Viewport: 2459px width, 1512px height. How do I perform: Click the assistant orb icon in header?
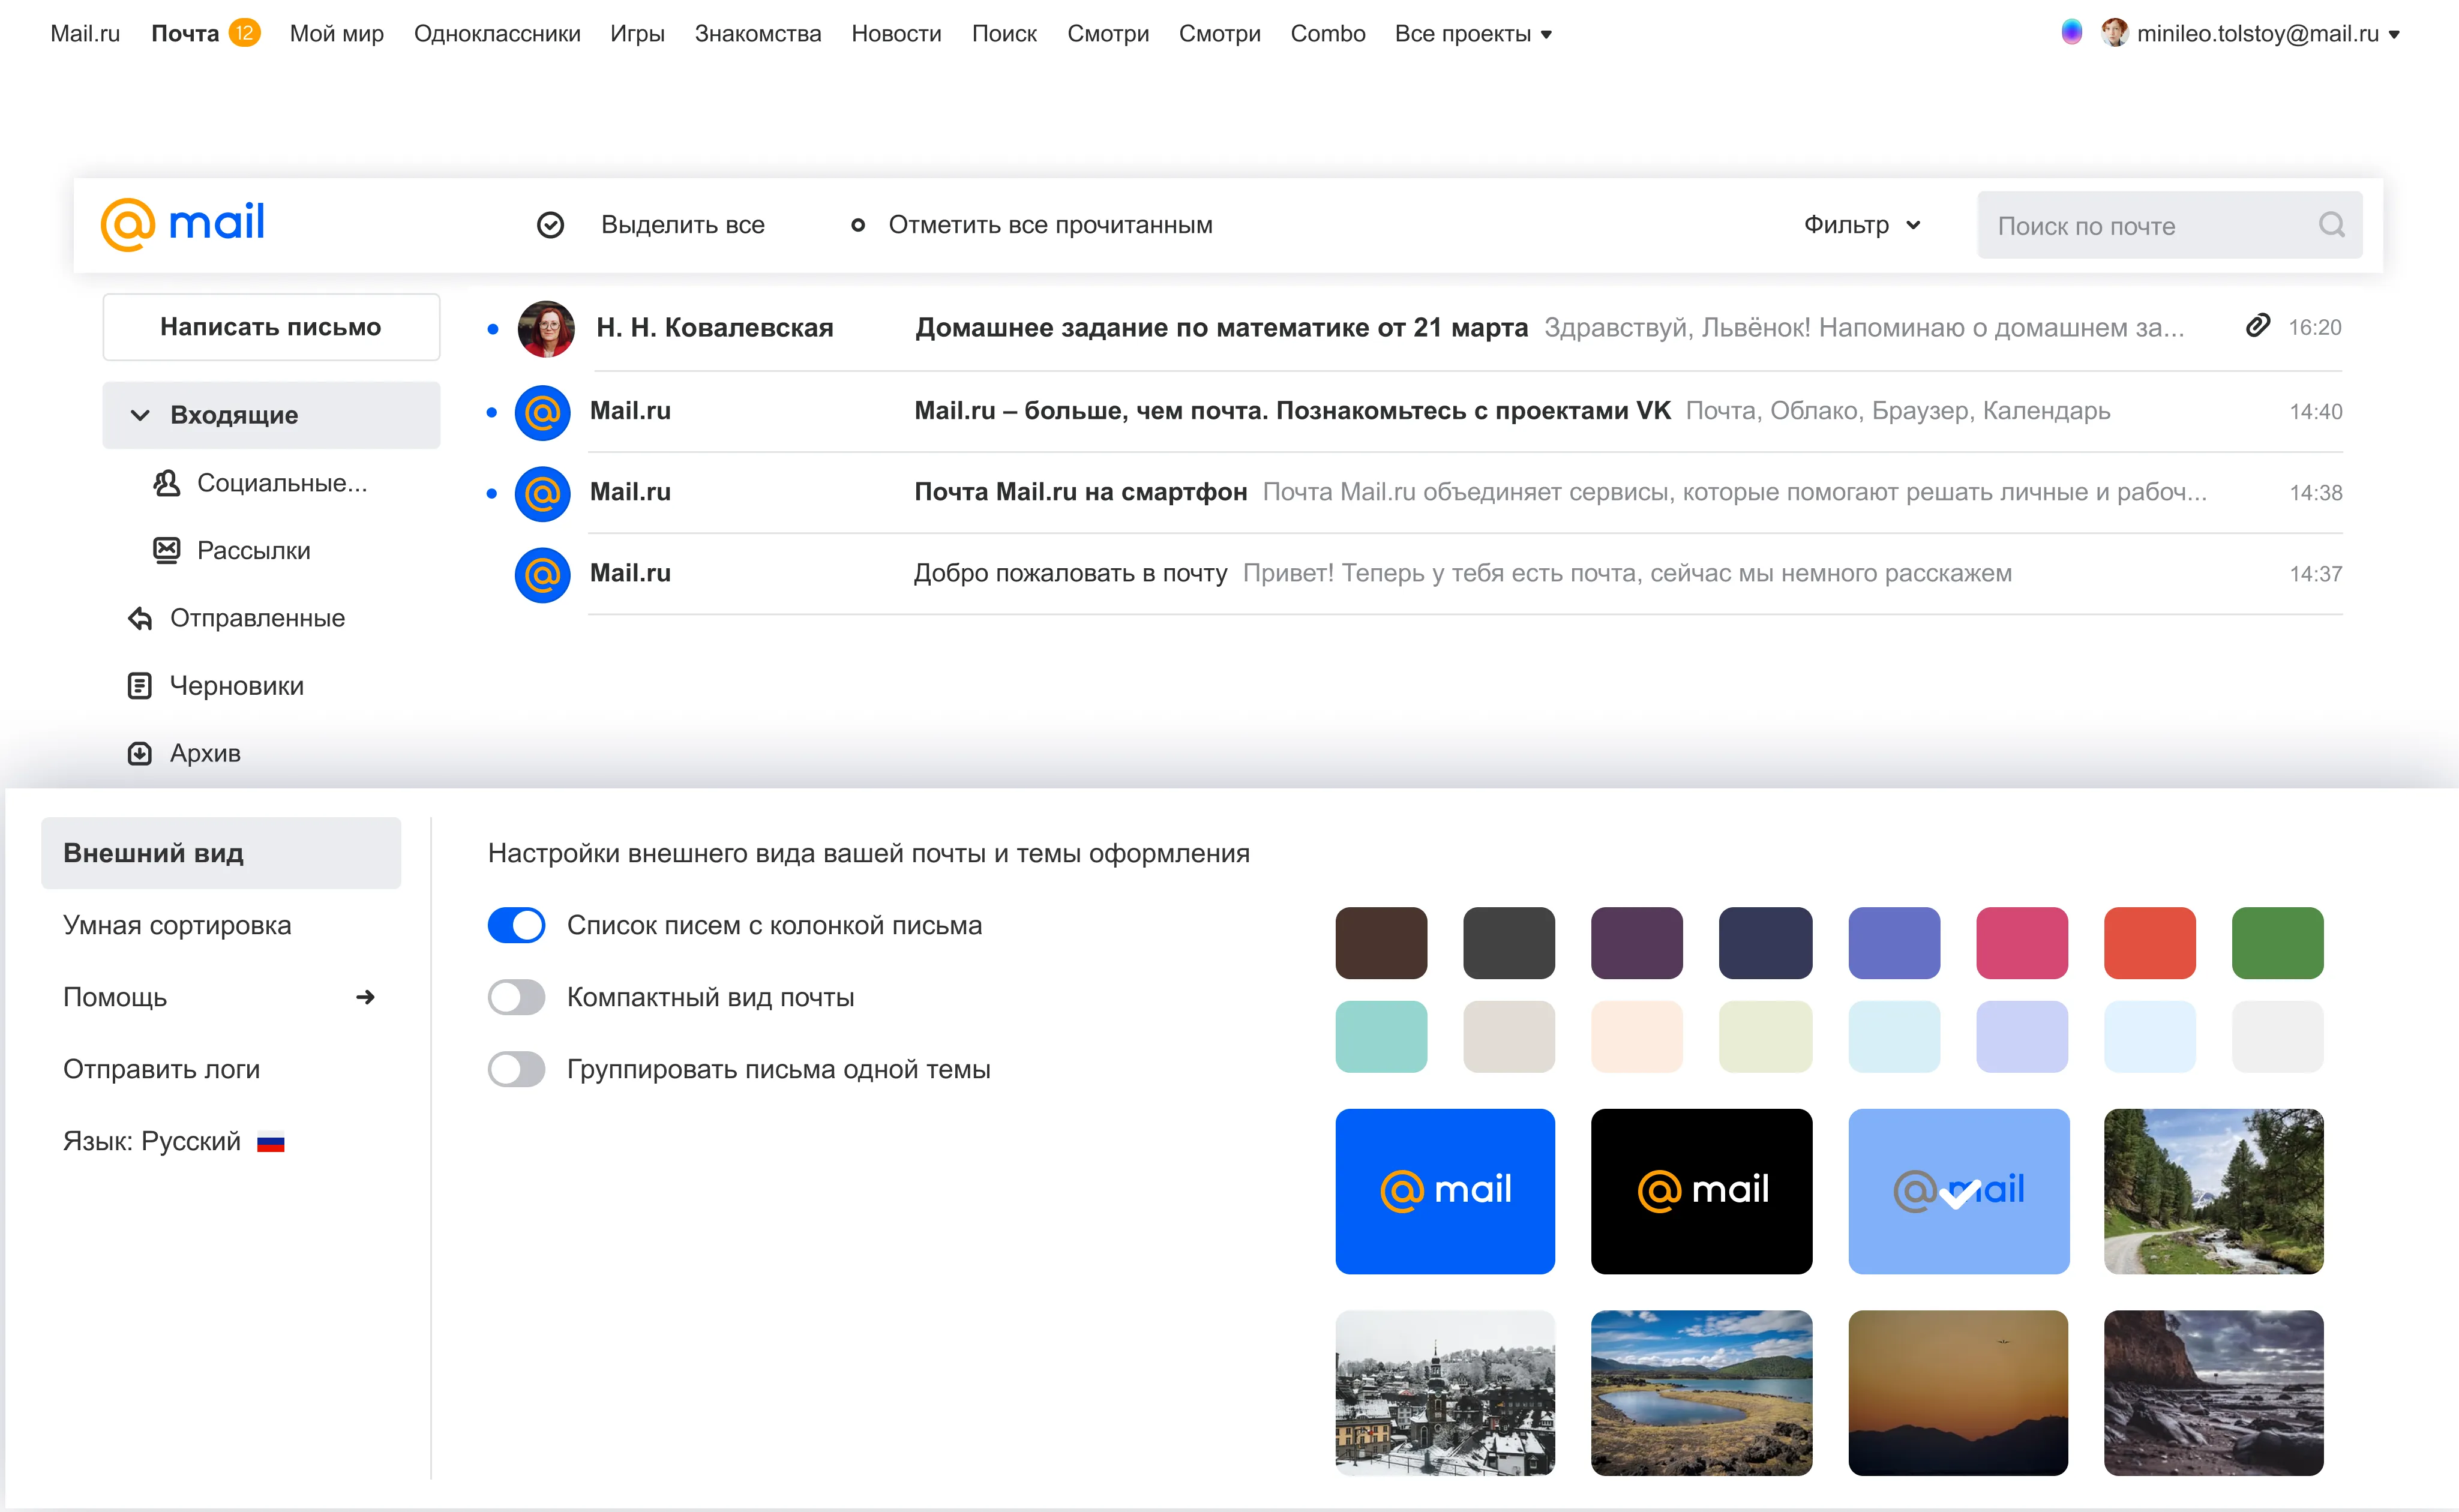(x=2072, y=32)
